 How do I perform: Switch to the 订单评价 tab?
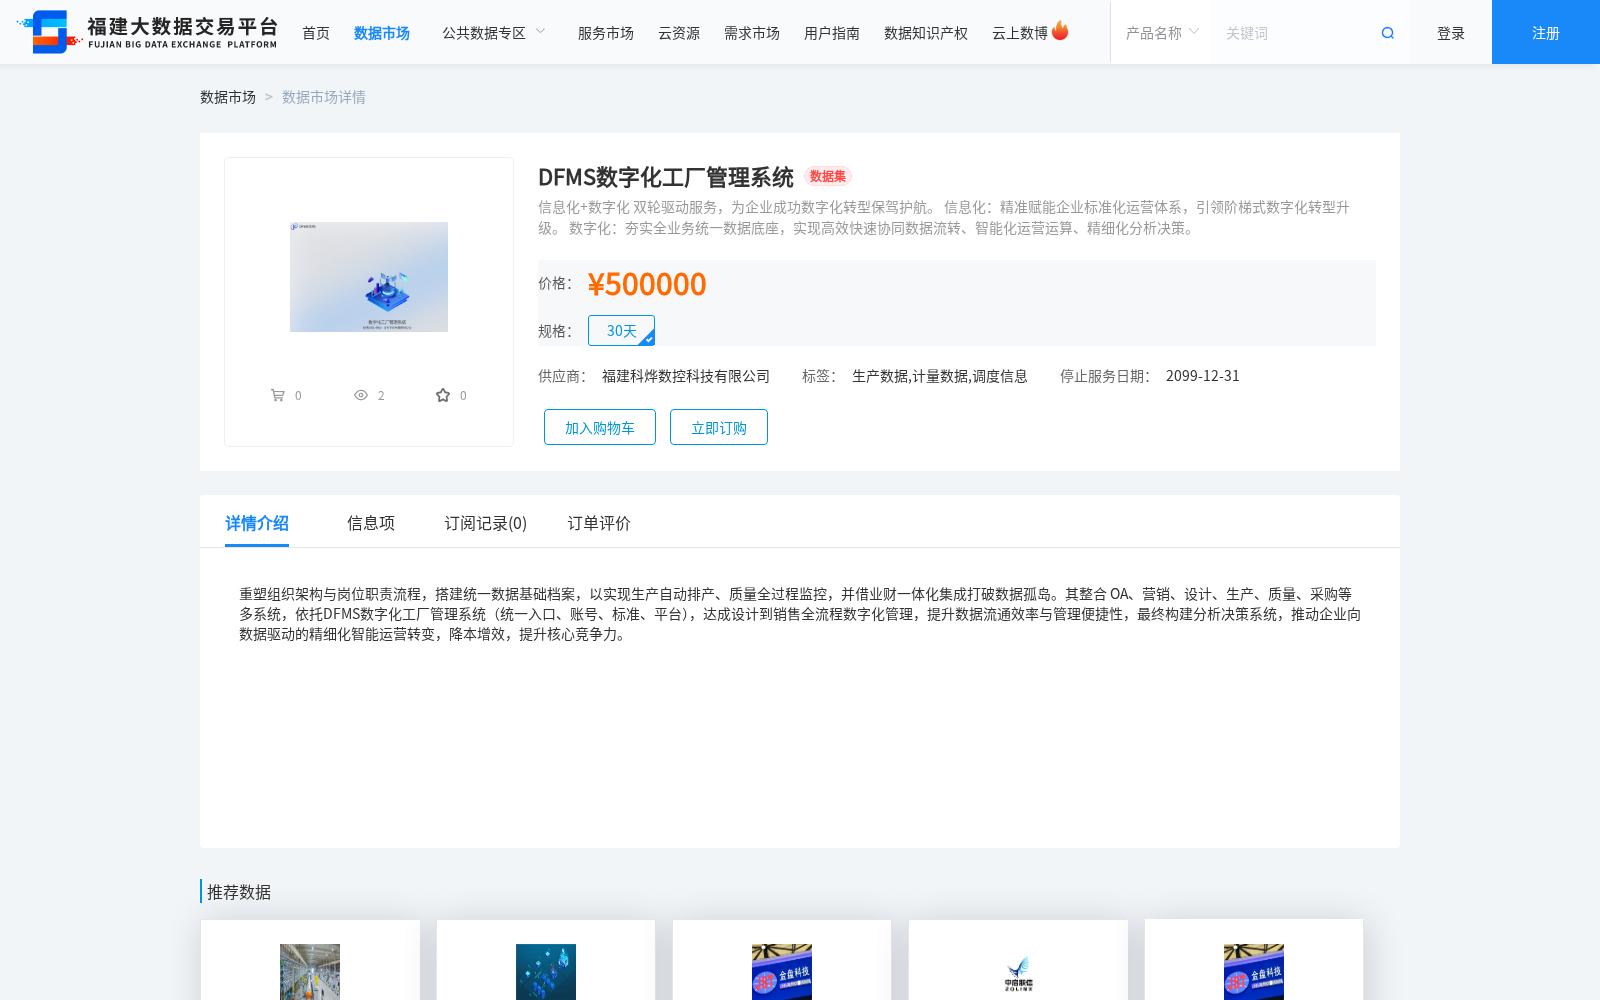tap(599, 523)
